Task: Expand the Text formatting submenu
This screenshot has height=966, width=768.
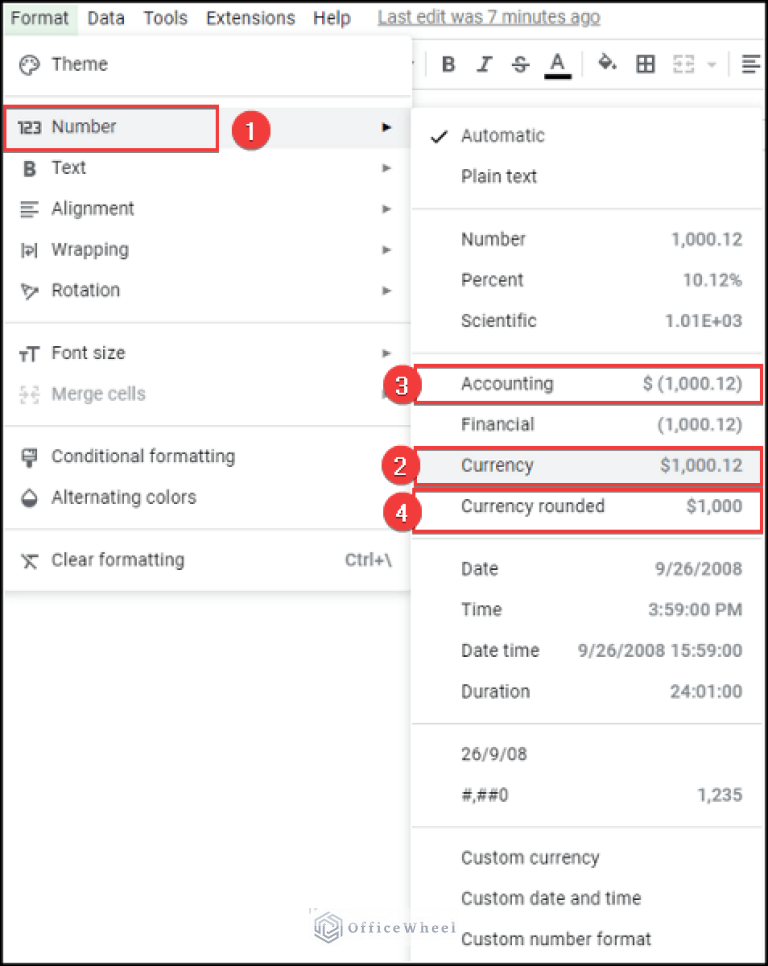Action: [x=68, y=167]
